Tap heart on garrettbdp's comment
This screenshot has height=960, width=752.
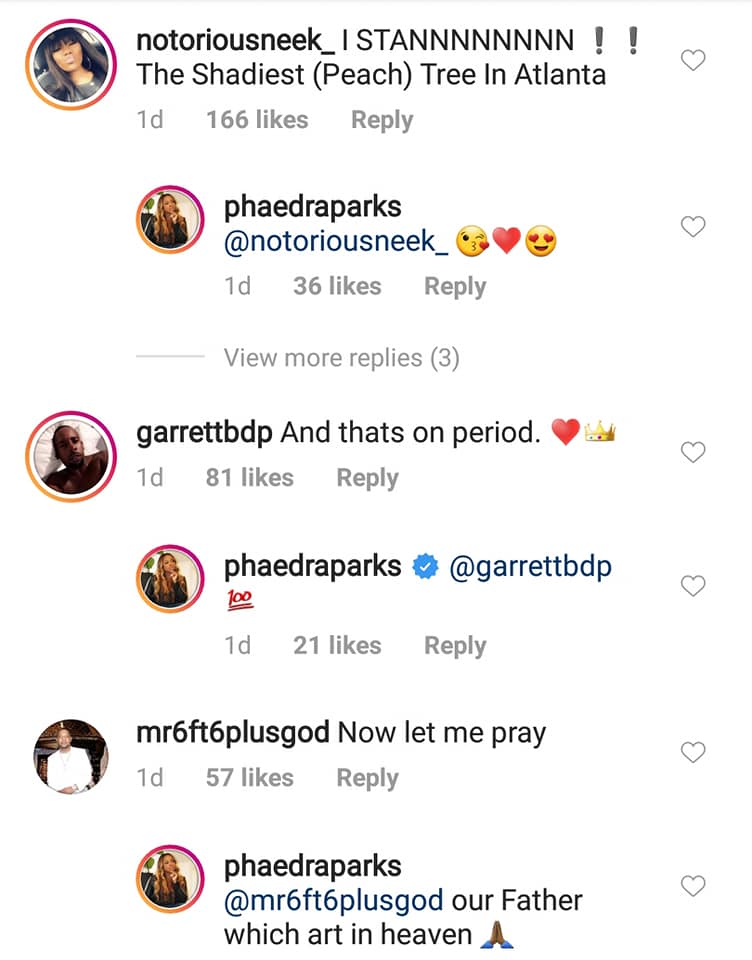pyautogui.click(x=693, y=453)
